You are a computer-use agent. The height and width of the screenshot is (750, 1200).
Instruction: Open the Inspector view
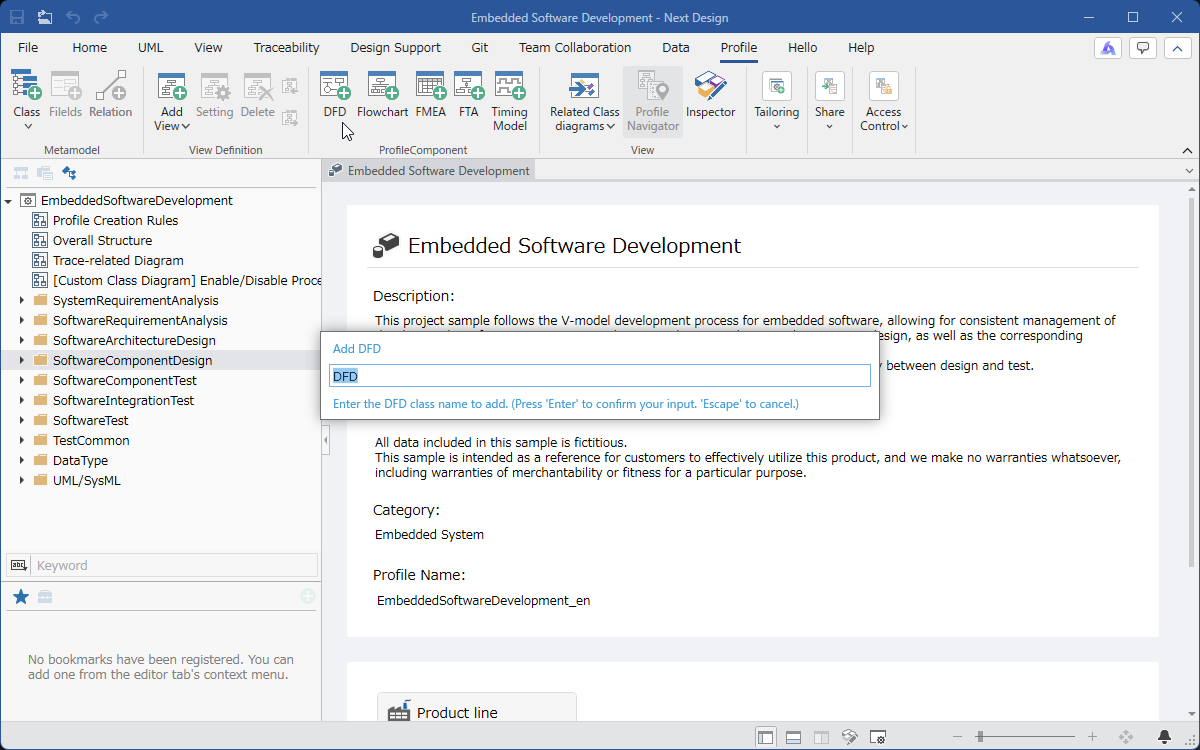[711, 95]
